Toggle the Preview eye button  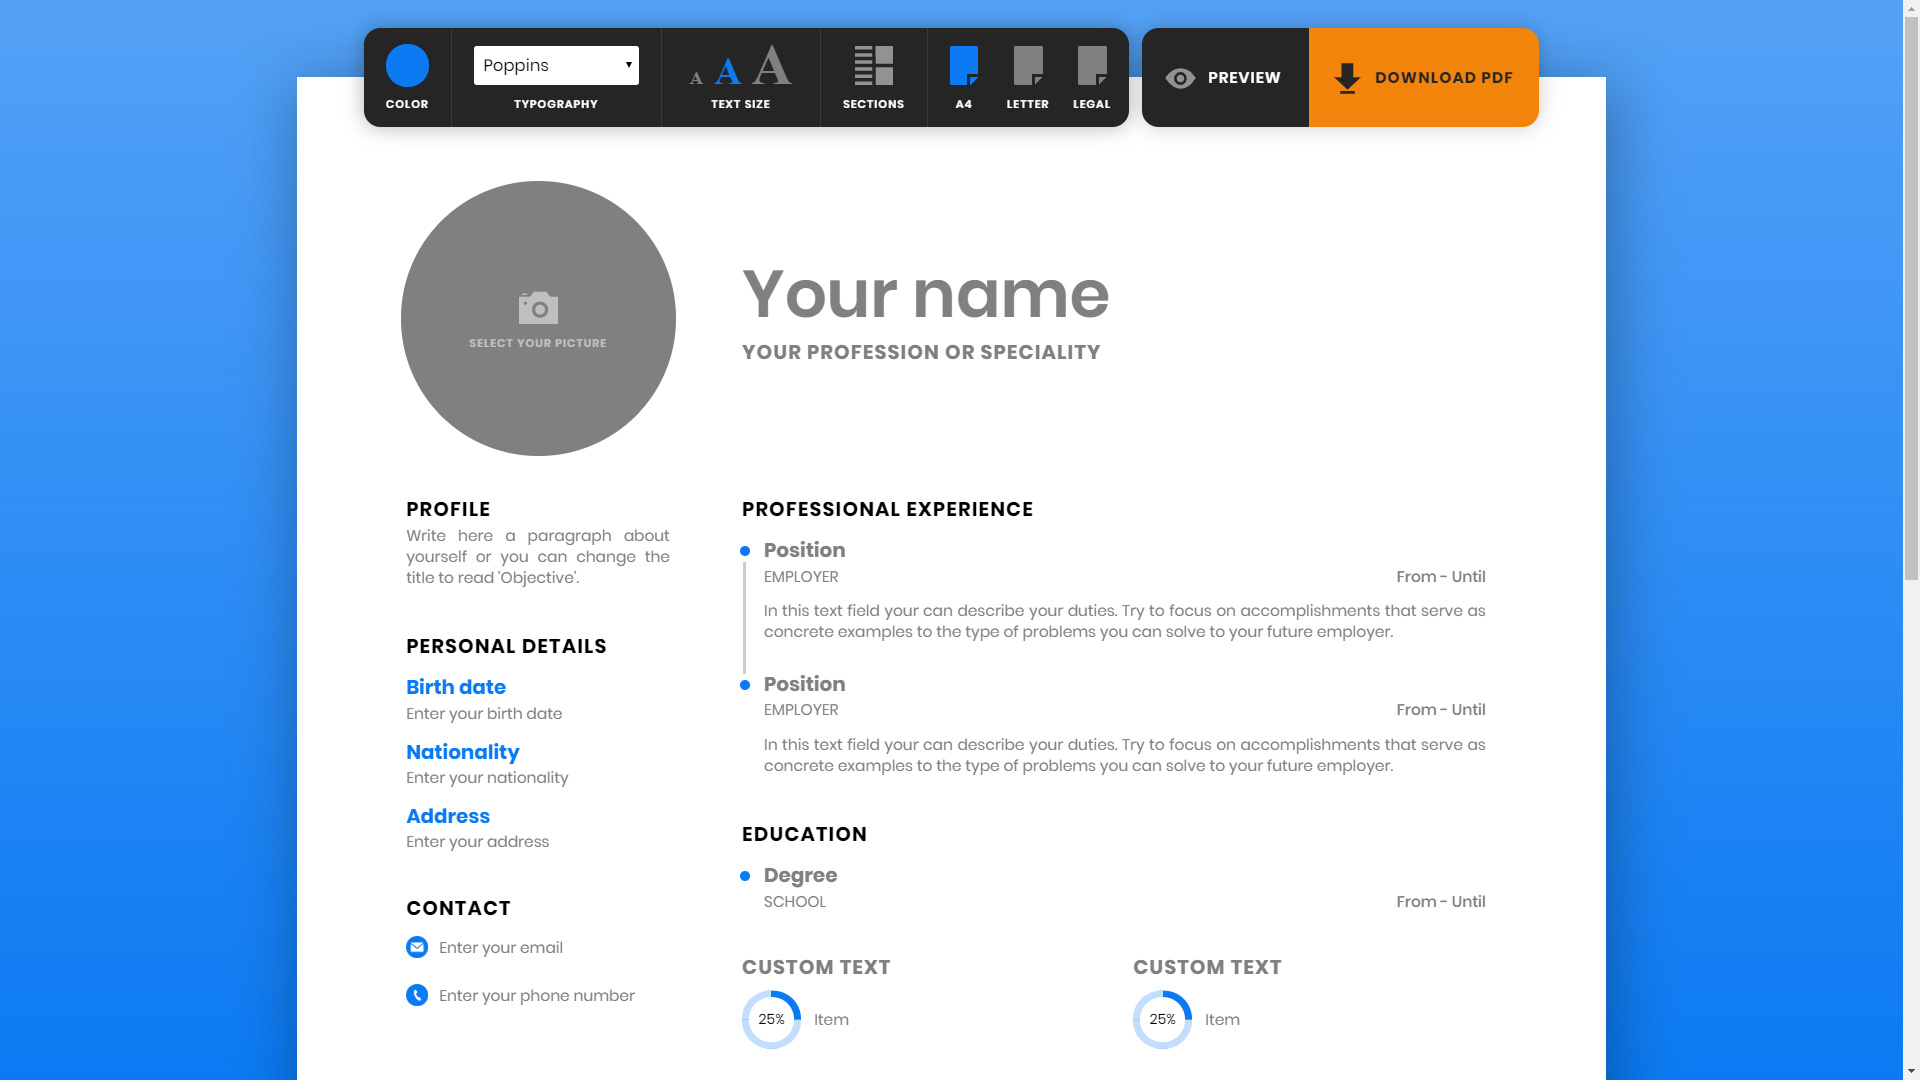[x=1224, y=78]
